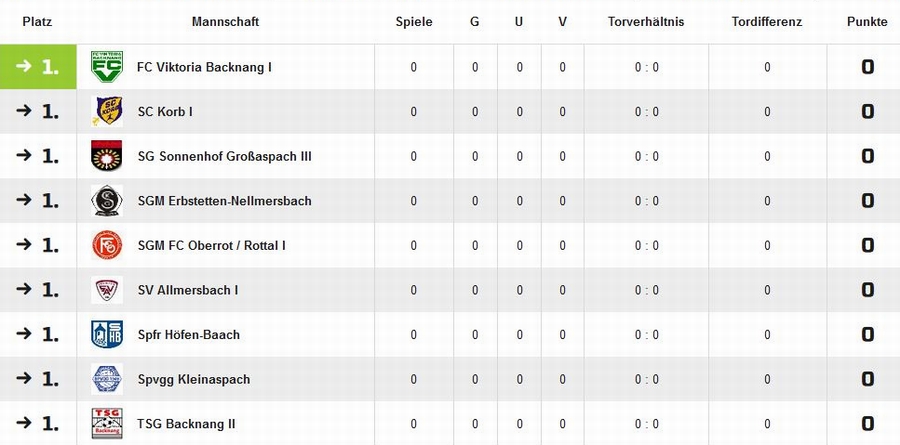Open the SC Korb I team page

point(165,111)
